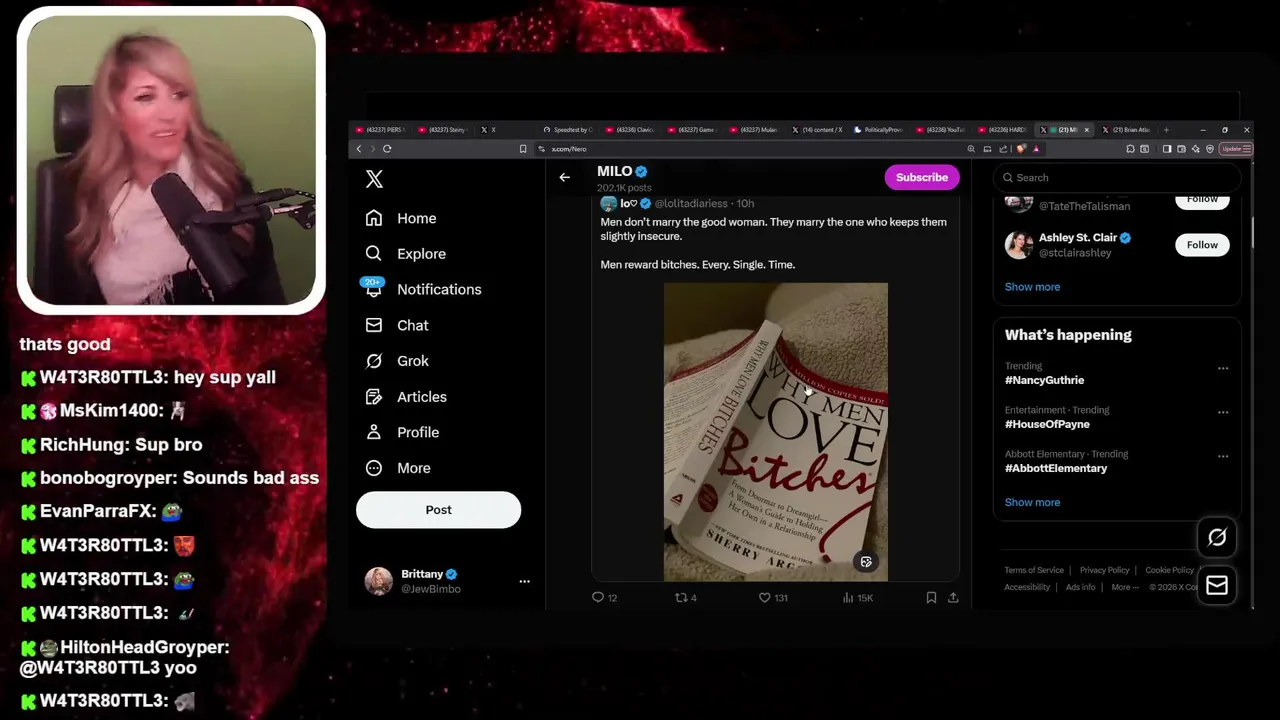Open the Grok floating button
The width and height of the screenshot is (1280, 720).
coord(1217,538)
